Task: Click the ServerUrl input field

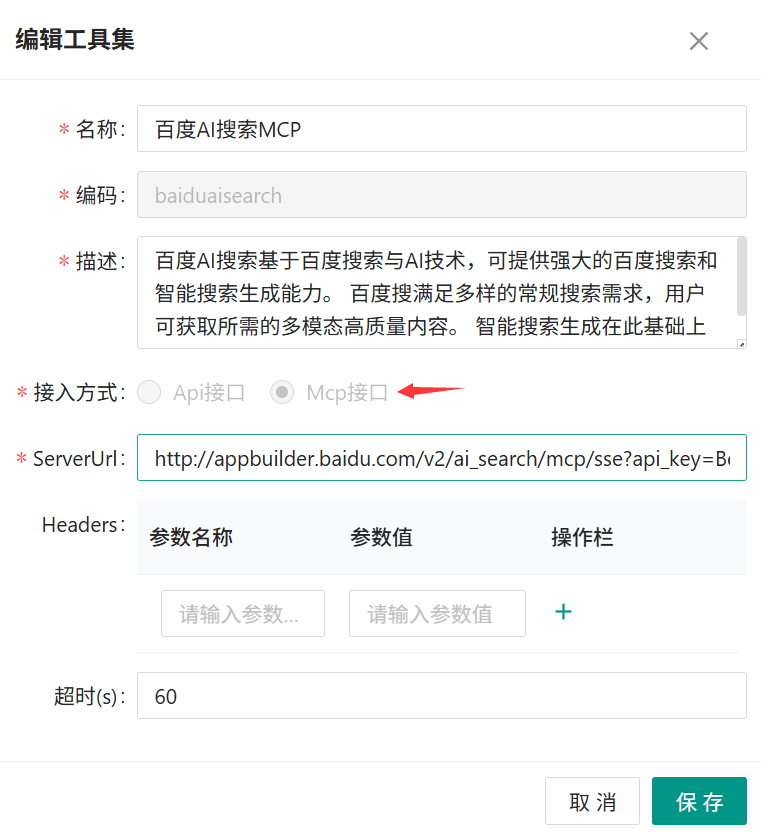Action: [442, 457]
